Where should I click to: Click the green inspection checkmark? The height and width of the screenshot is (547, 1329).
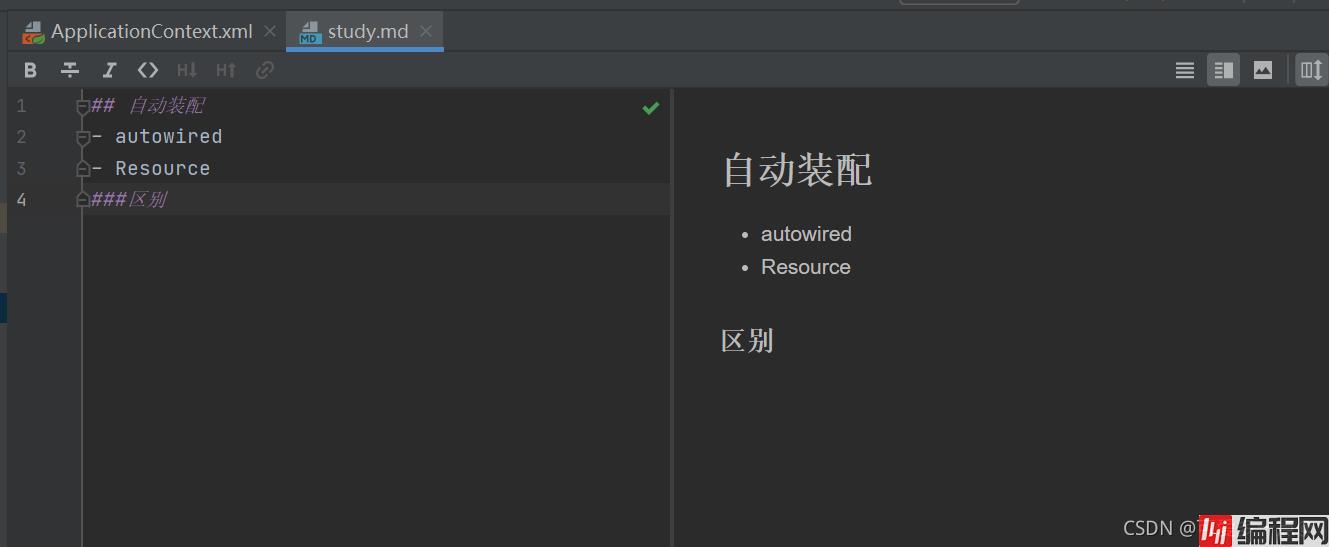pyautogui.click(x=651, y=108)
